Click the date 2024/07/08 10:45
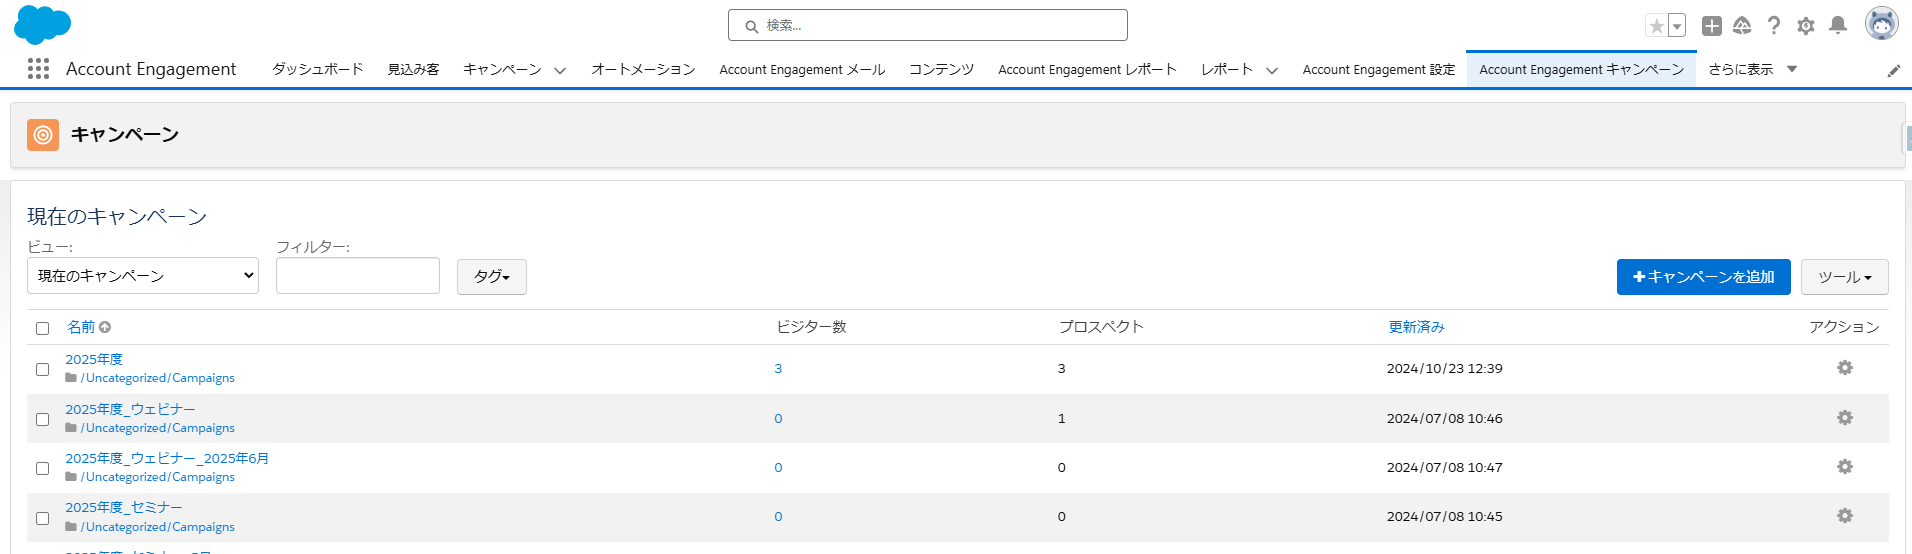The height and width of the screenshot is (554, 1912). 1444,516
